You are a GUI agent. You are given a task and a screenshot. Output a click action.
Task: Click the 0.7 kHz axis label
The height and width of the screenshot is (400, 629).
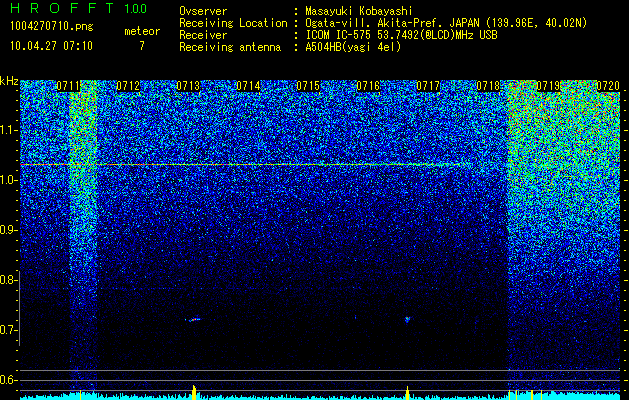click(x=8, y=330)
